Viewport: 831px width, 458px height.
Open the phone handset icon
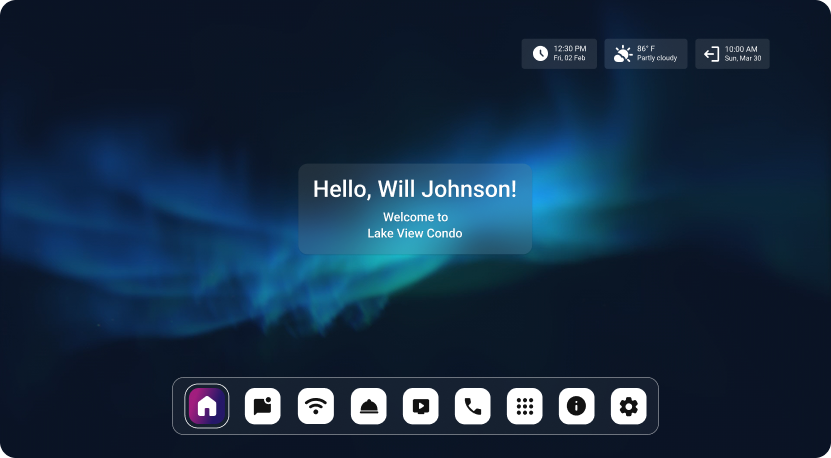pyautogui.click(x=473, y=406)
